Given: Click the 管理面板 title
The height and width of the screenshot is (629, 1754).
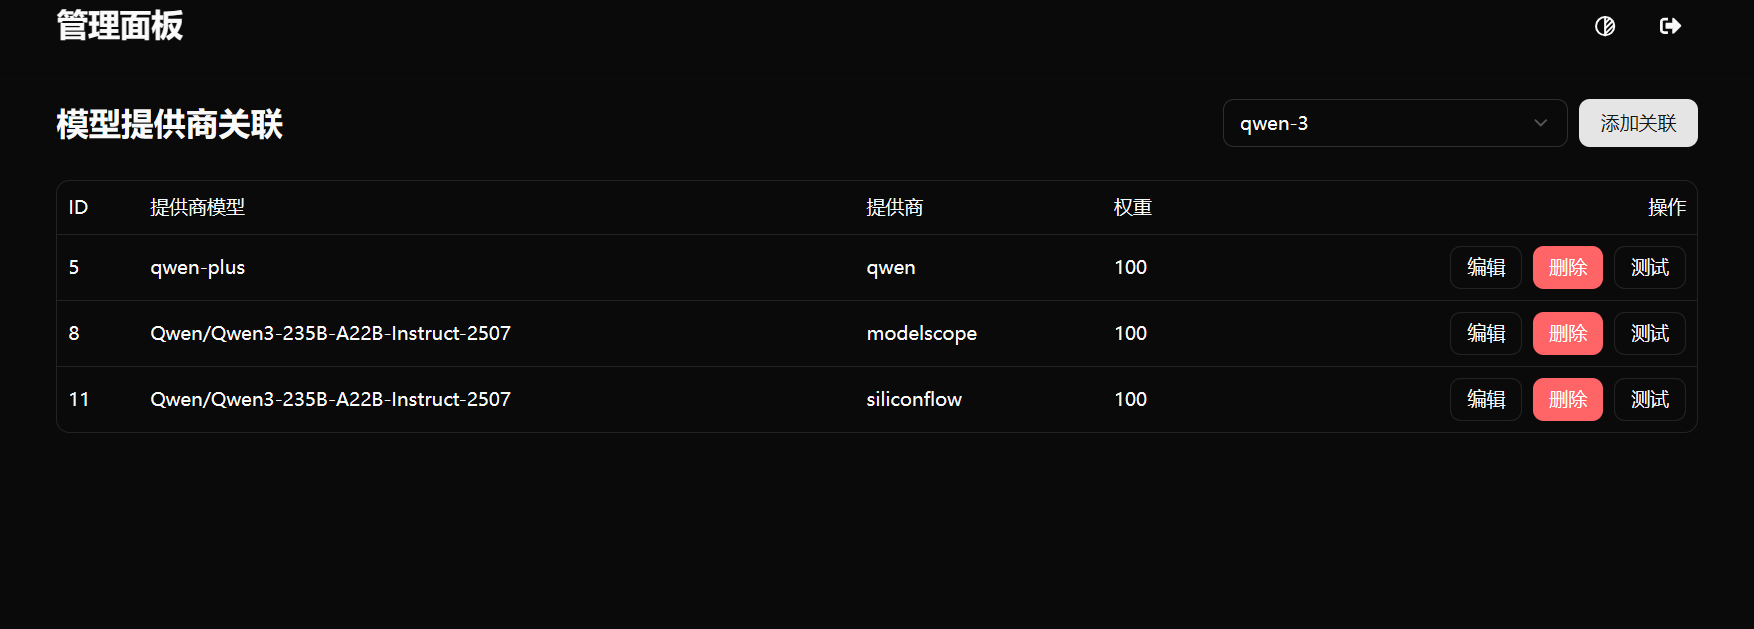Looking at the screenshot, I should point(120,26).
